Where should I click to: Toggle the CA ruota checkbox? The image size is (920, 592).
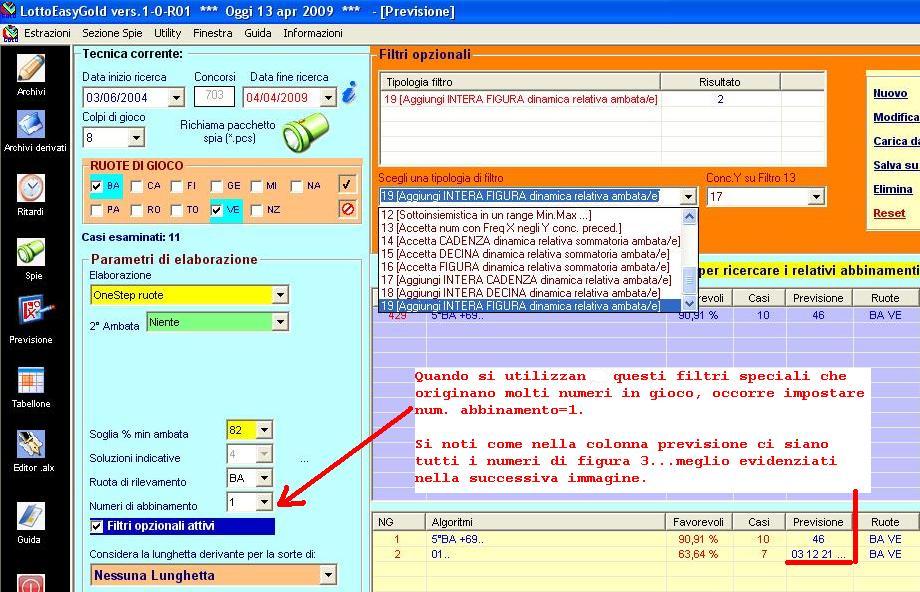[x=137, y=186]
